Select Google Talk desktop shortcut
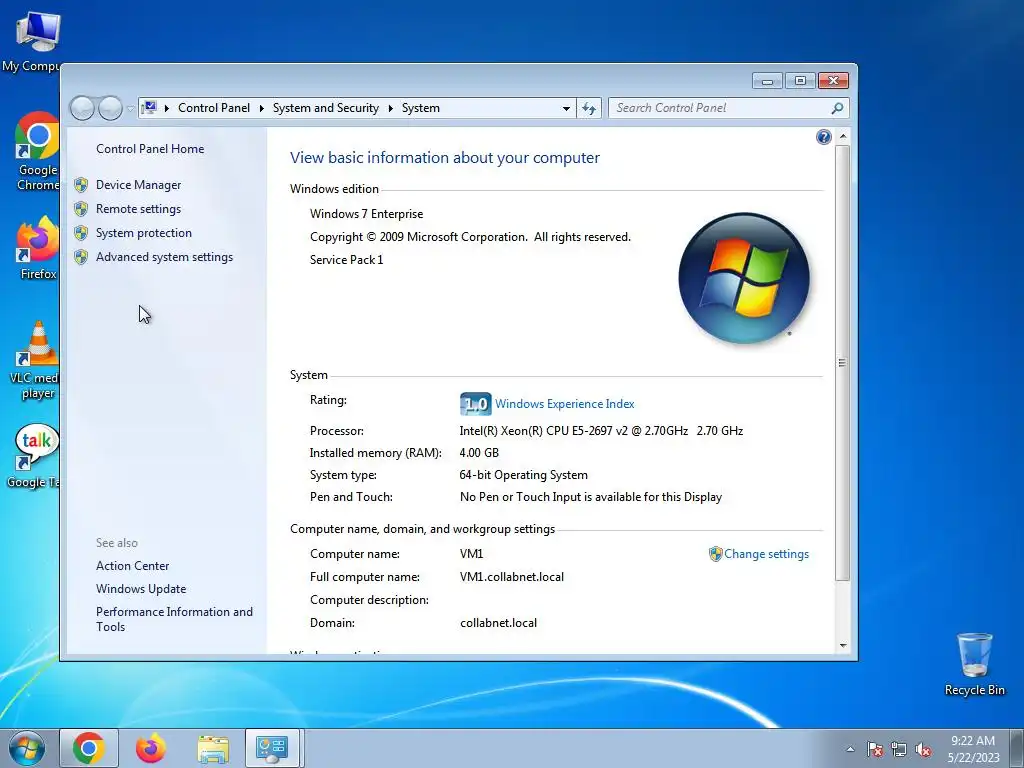The image size is (1024, 768). click(33, 456)
